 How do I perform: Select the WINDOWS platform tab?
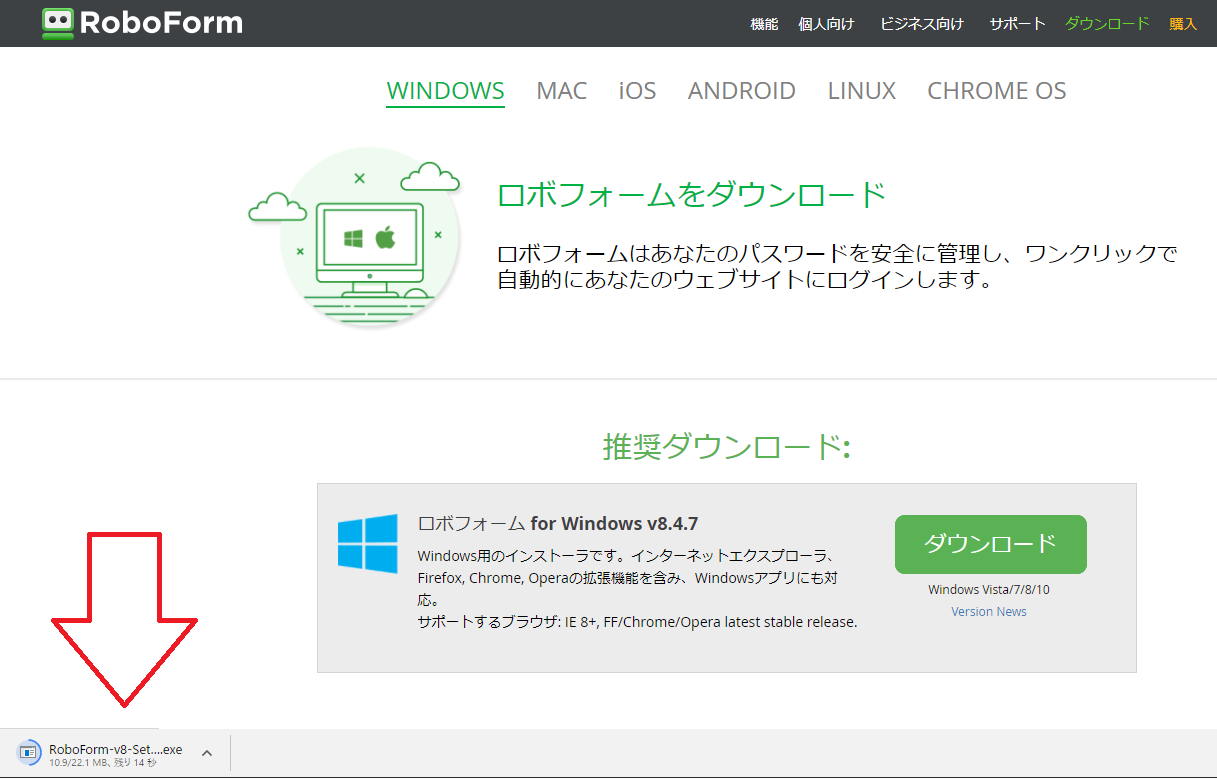tap(446, 91)
